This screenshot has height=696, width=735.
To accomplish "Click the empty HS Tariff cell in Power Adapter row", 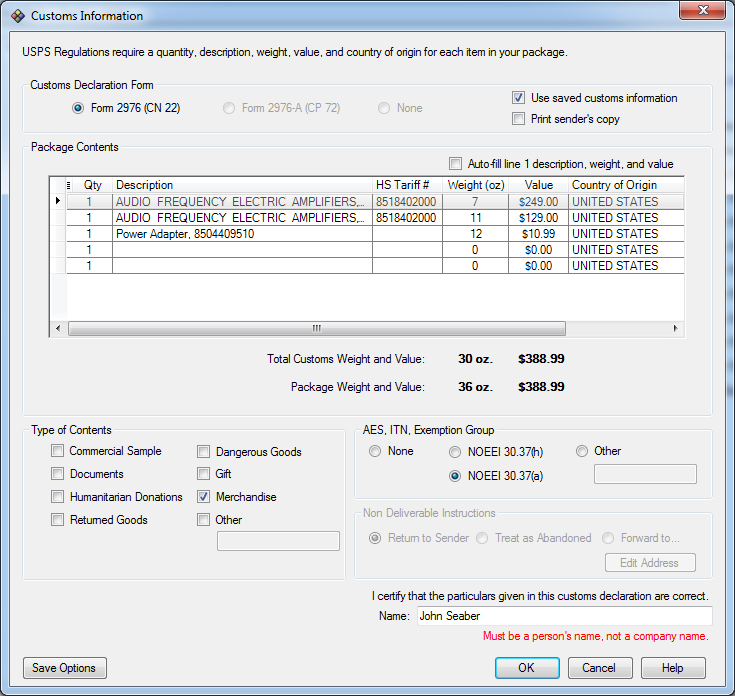I will coord(407,234).
